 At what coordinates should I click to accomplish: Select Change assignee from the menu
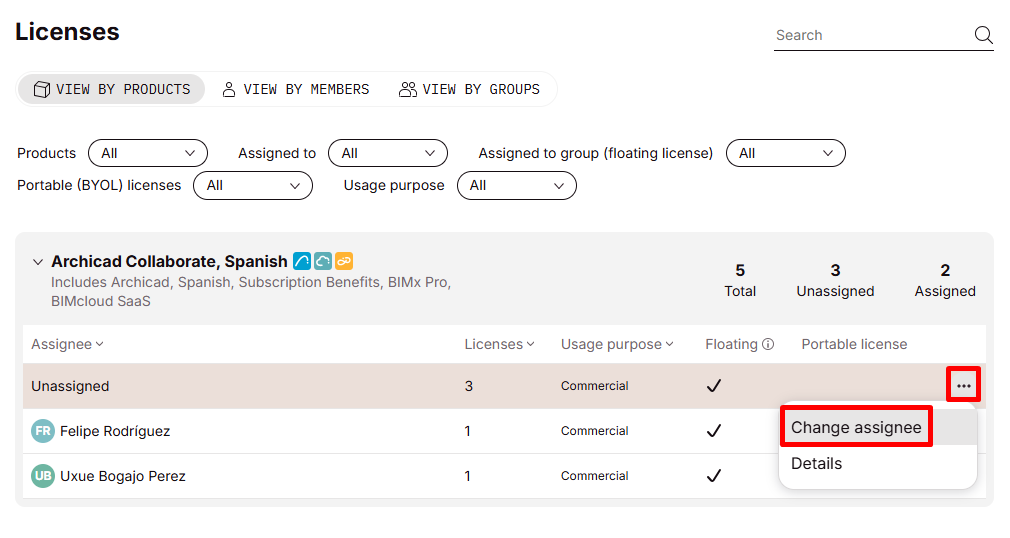[x=856, y=427]
